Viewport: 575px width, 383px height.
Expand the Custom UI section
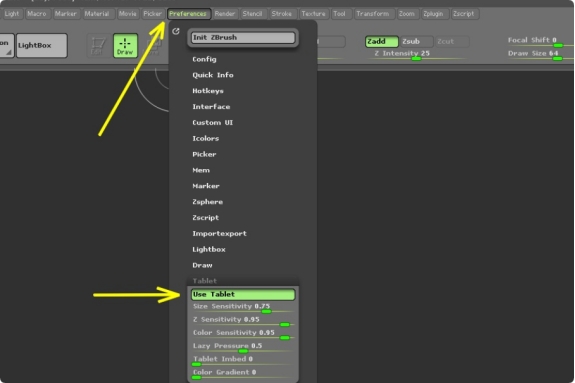tap(212, 122)
